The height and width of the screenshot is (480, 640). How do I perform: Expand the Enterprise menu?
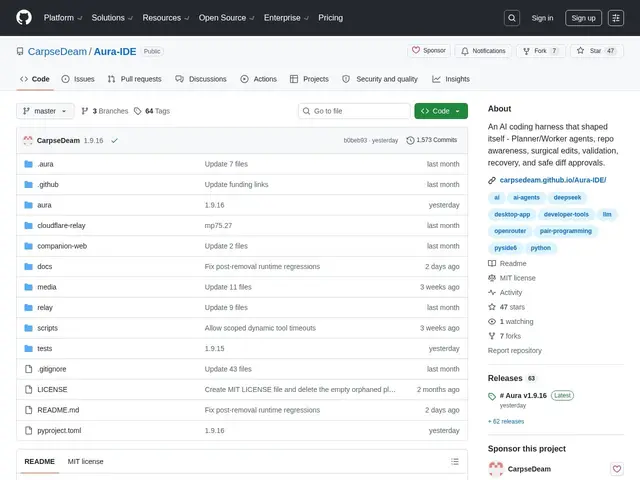[x=286, y=18]
